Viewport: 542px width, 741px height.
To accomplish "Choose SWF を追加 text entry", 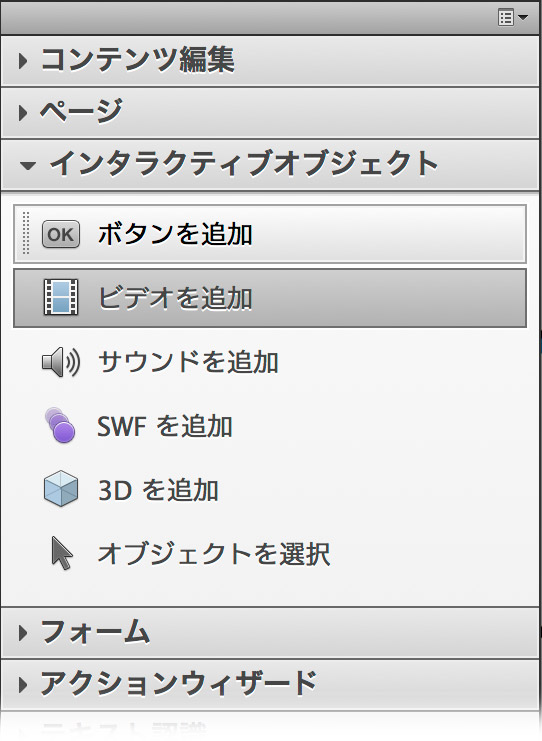I will coord(164,426).
